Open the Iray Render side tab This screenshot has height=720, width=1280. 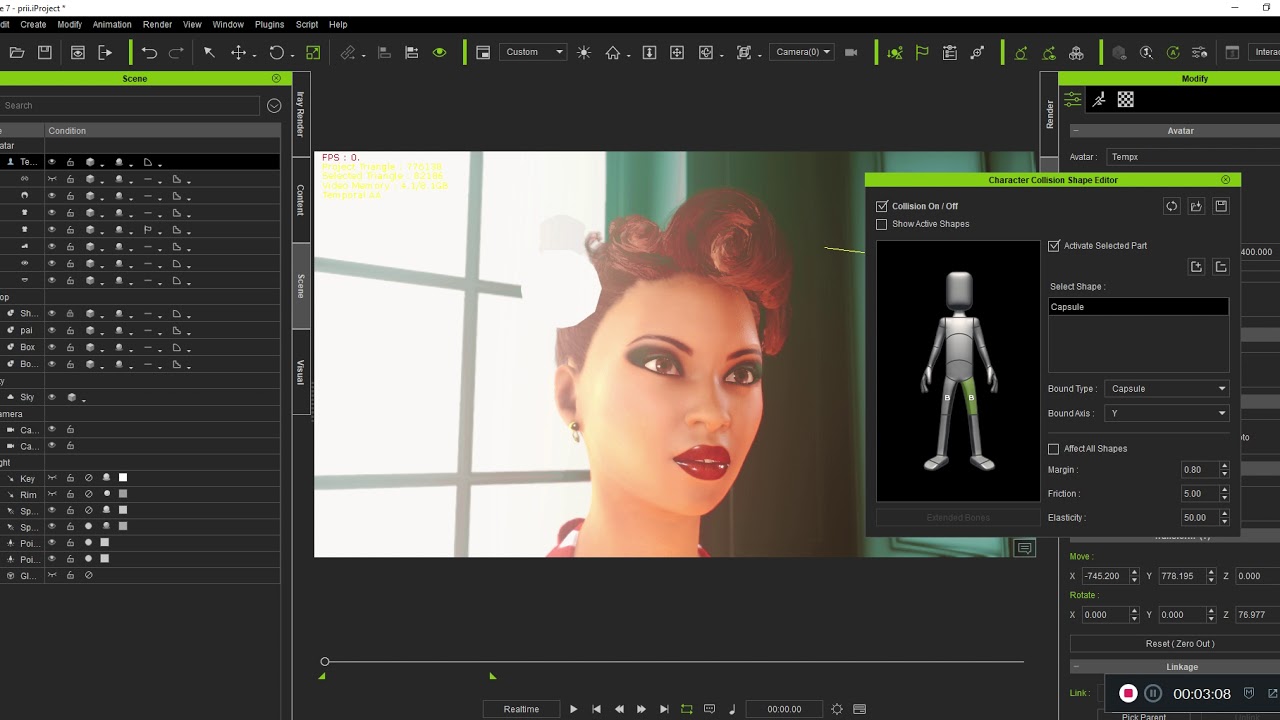(300, 114)
